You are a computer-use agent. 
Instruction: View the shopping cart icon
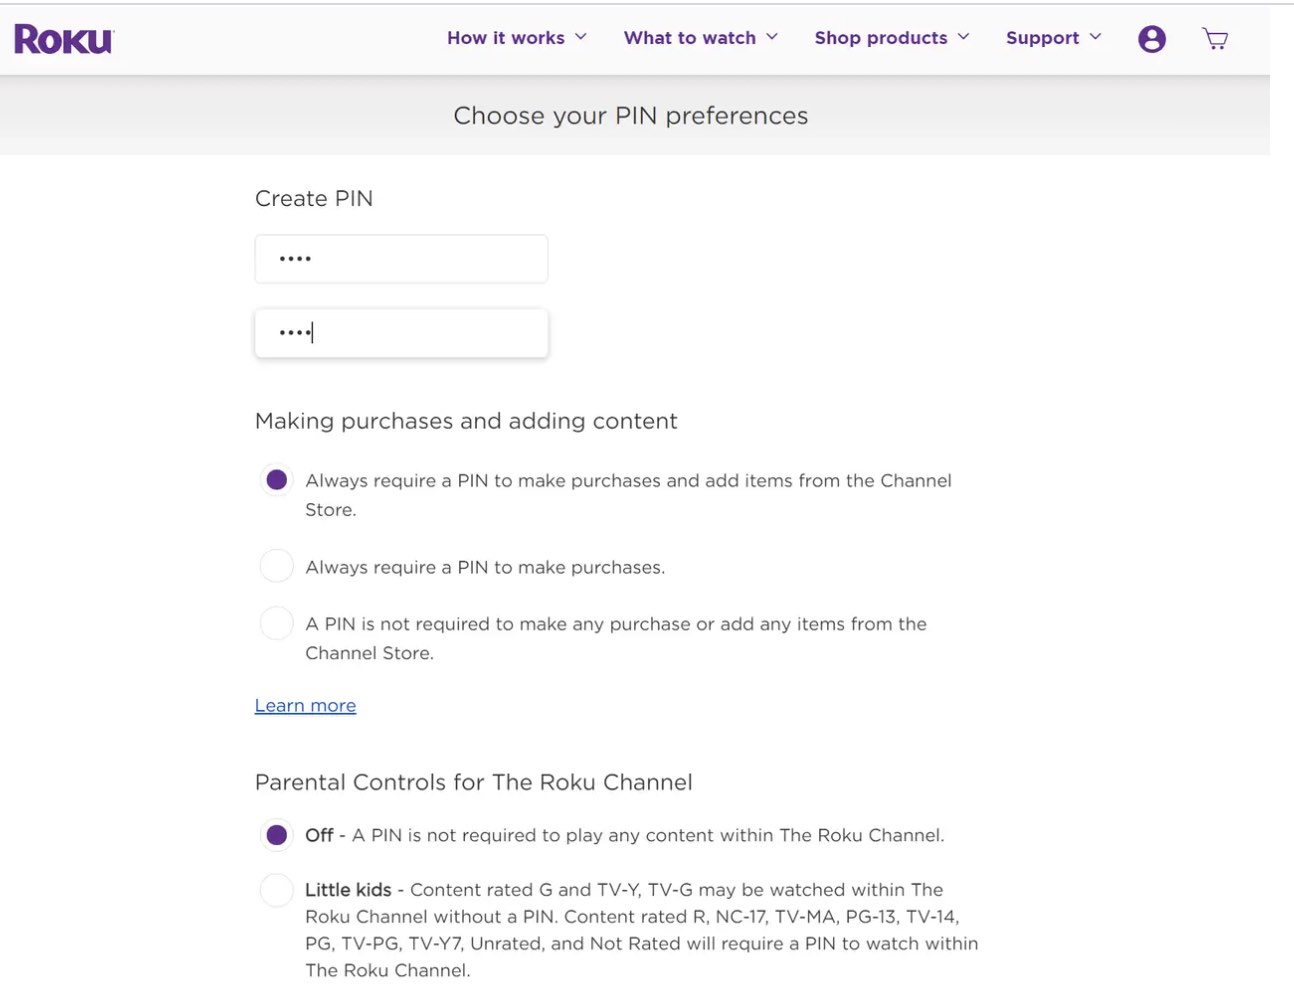click(x=1215, y=38)
